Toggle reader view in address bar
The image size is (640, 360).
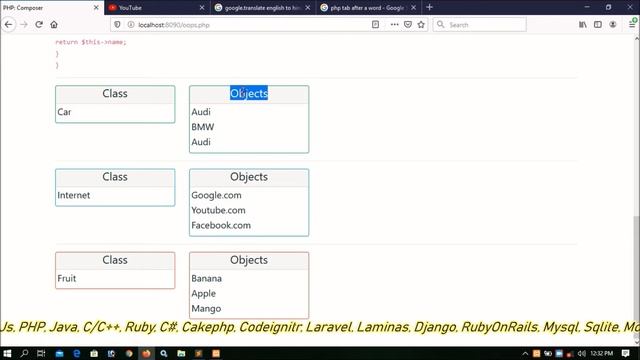click(376, 24)
